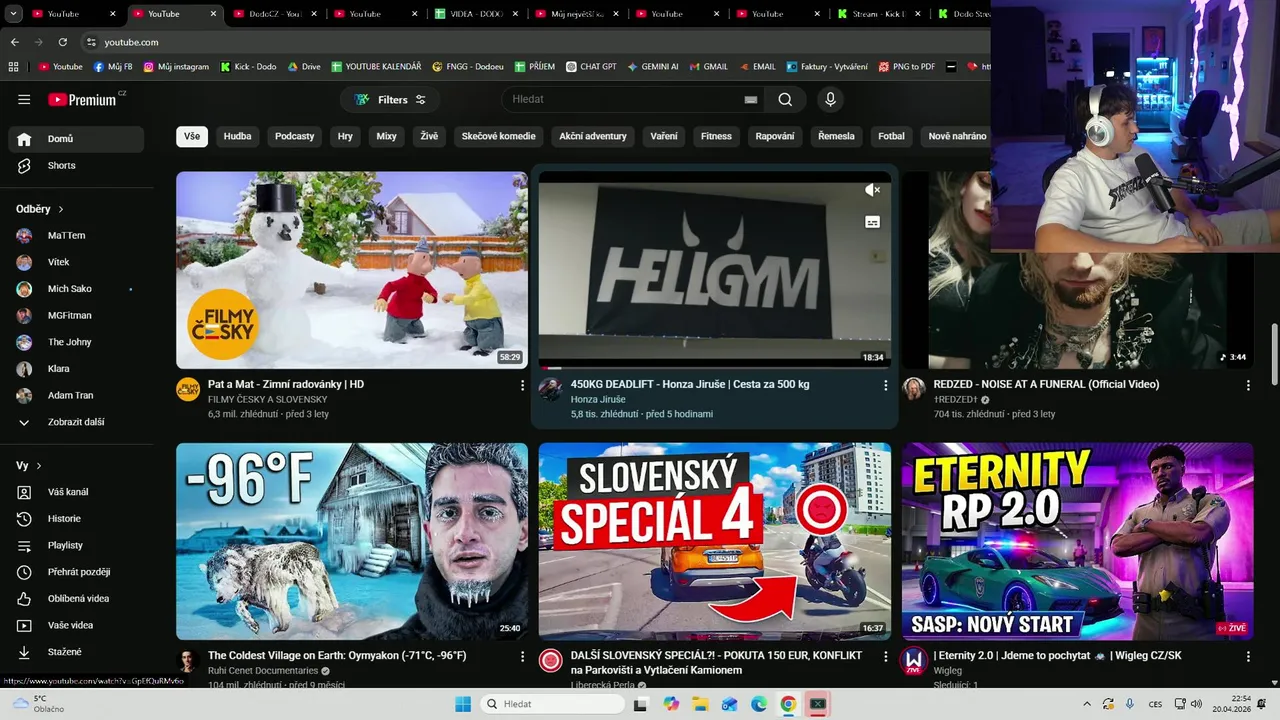Image resolution: width=1280 pixels, height=720 pixels.
Task: Expand Zobrazit další subscriptions
Action: 76,422
